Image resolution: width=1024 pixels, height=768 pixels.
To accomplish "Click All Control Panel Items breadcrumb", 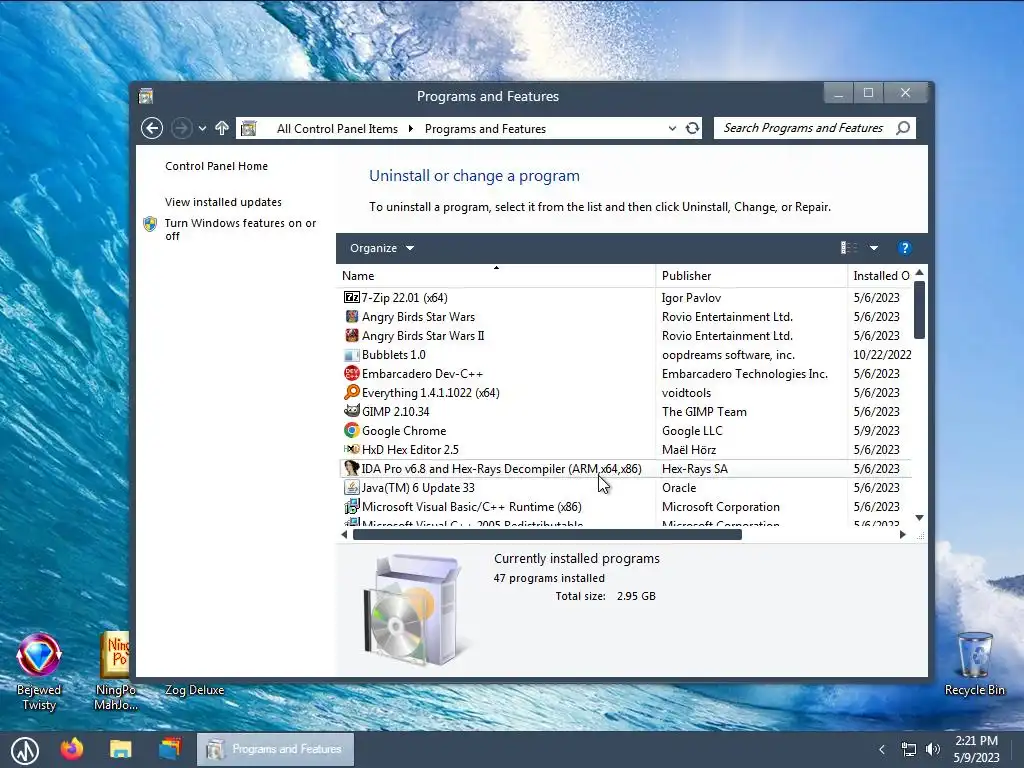I will [x=337, y=129].
